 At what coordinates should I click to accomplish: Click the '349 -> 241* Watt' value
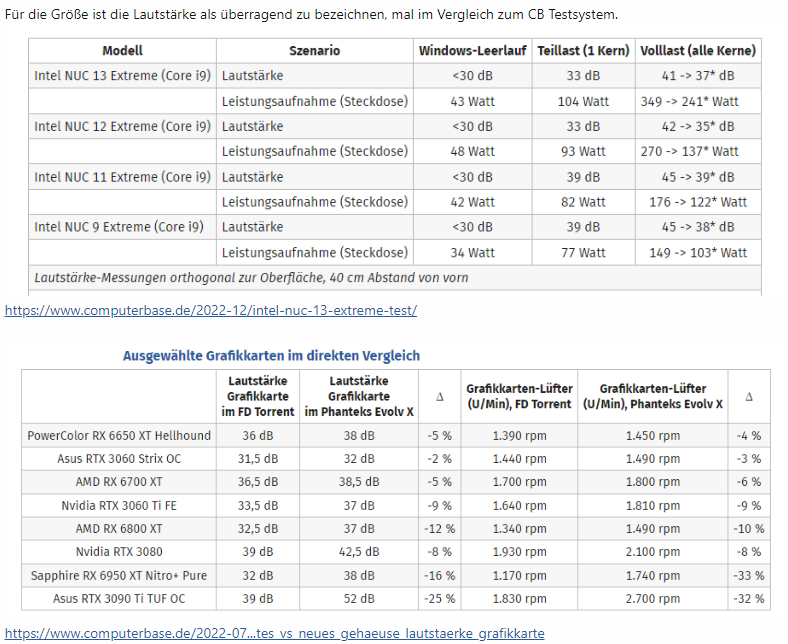click(690, 102)
